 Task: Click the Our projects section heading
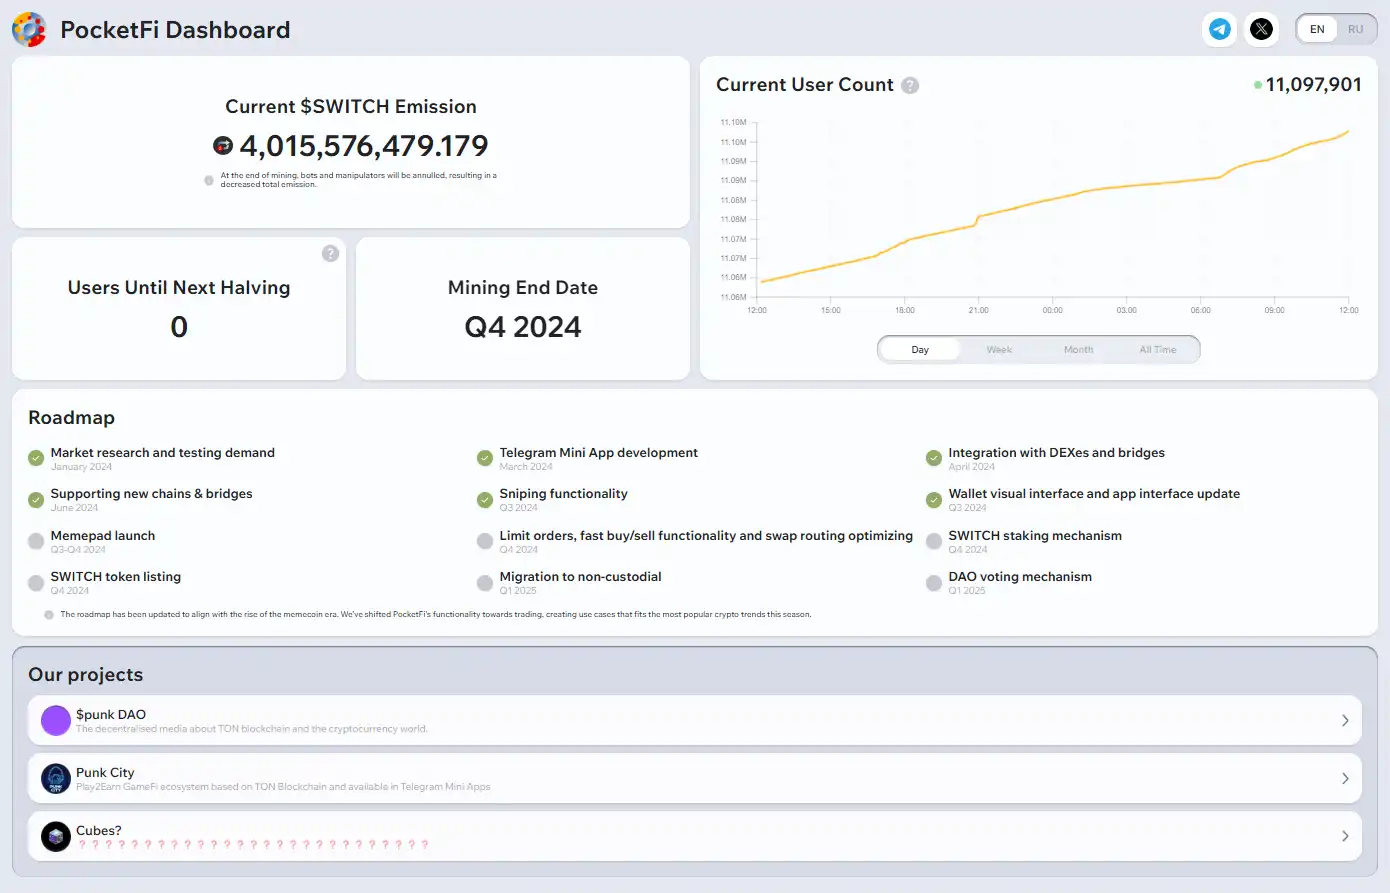(x=86, y=675)
